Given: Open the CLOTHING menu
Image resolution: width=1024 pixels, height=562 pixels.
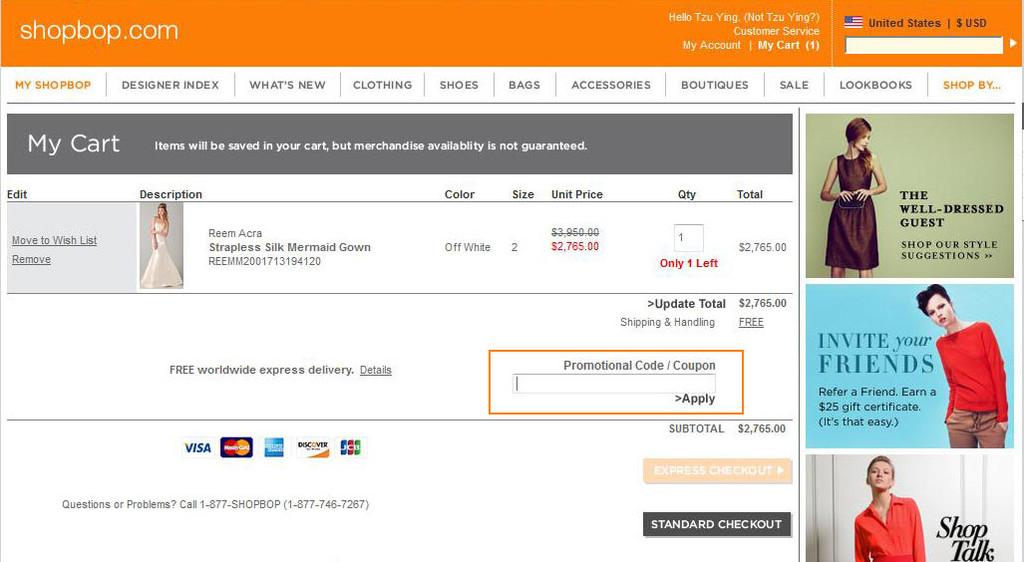Looking at the screenshot, I should click(x=382, y=85).
